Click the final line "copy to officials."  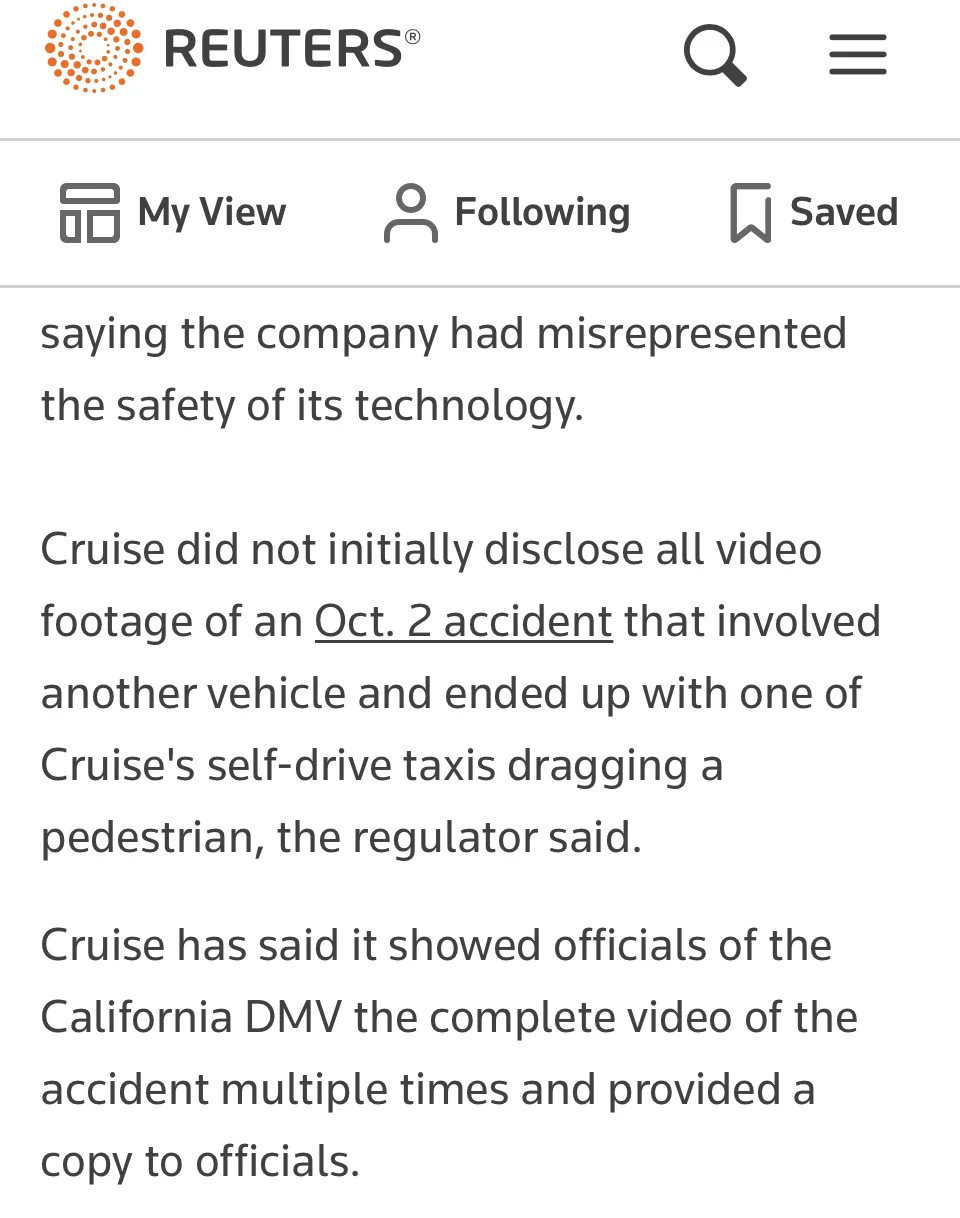pyautogui.click(x=200, y=1162)
